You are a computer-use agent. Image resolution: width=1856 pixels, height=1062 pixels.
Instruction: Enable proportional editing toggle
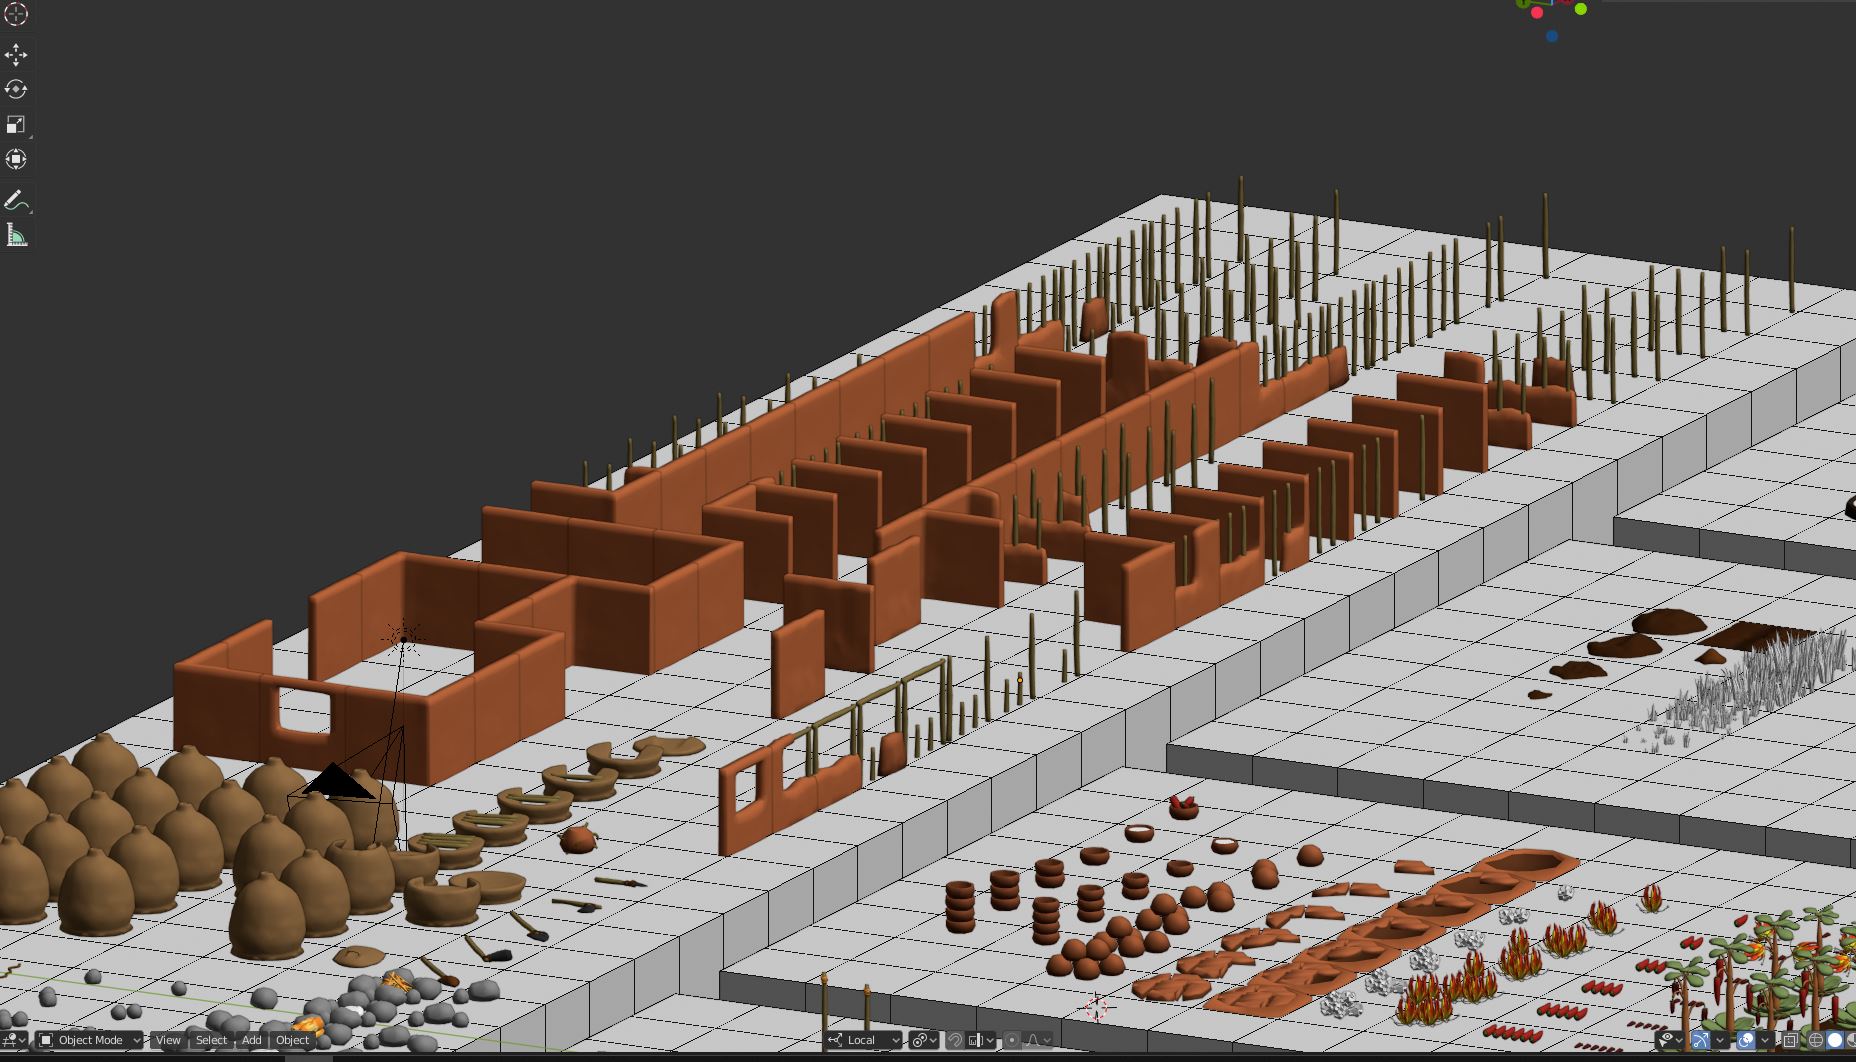[1011, 1040]
